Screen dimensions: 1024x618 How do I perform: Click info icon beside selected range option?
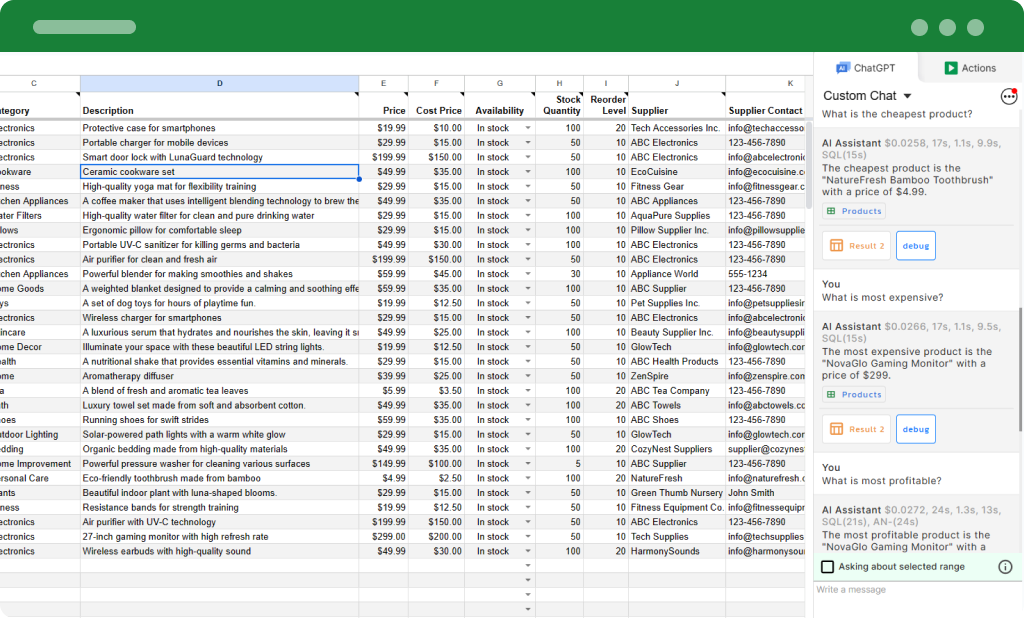point(1005,567)
